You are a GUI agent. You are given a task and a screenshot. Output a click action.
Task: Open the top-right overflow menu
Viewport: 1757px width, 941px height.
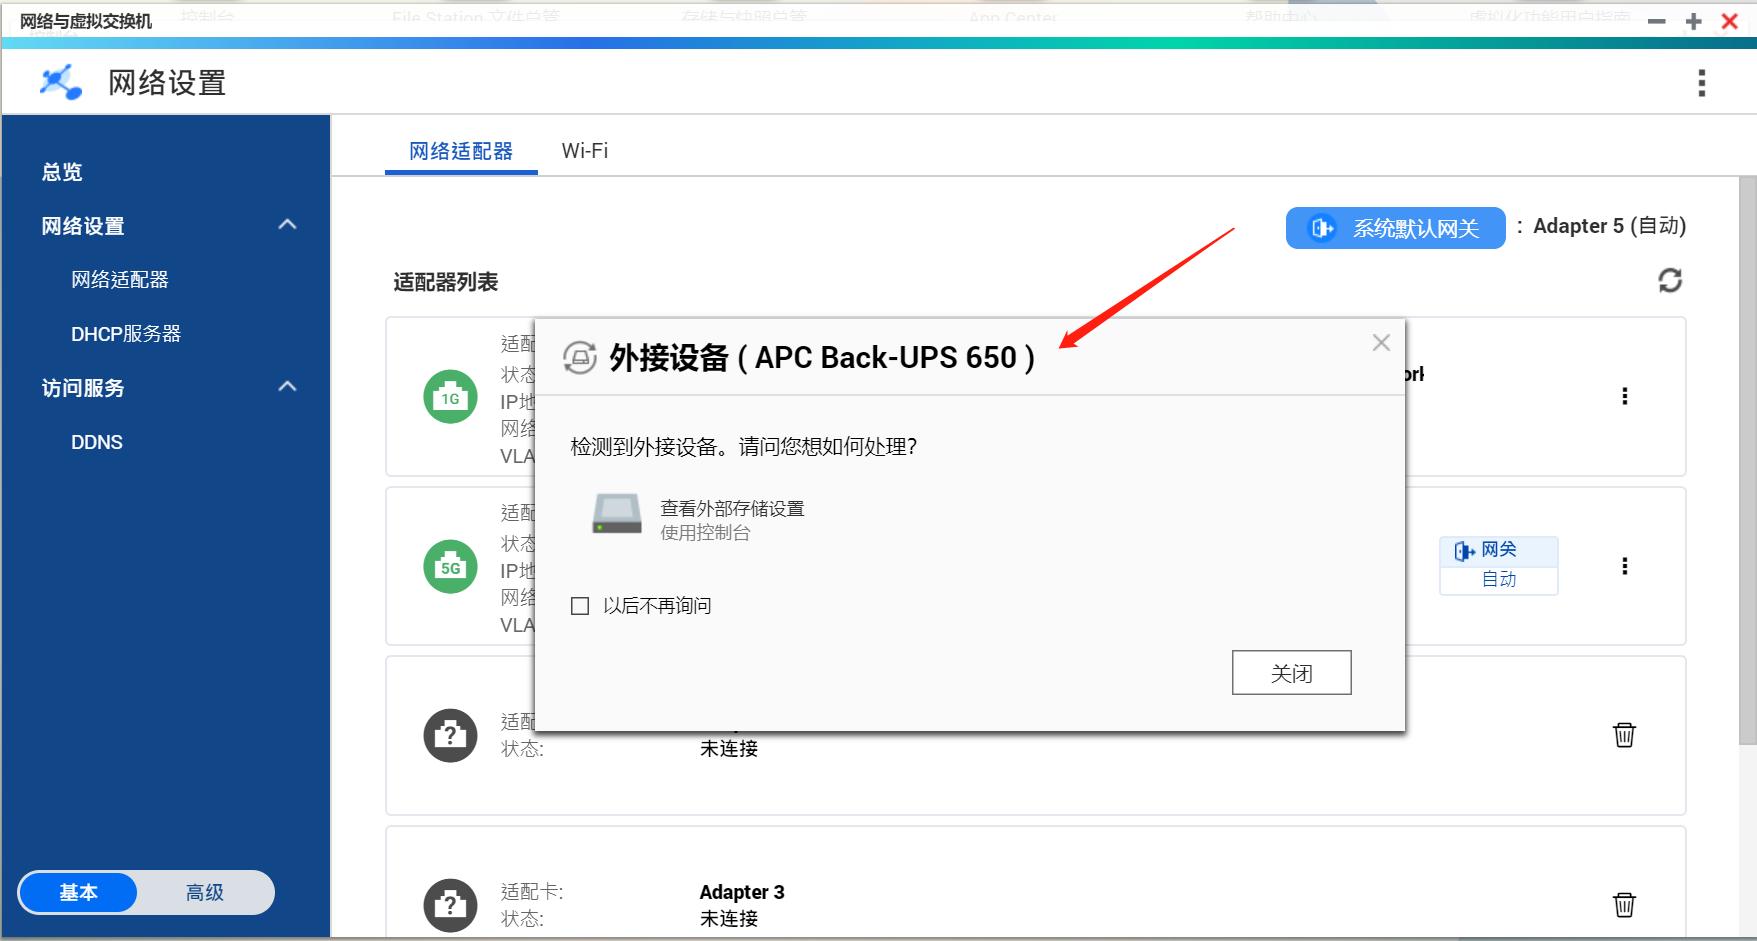[x=1701, y=84]
